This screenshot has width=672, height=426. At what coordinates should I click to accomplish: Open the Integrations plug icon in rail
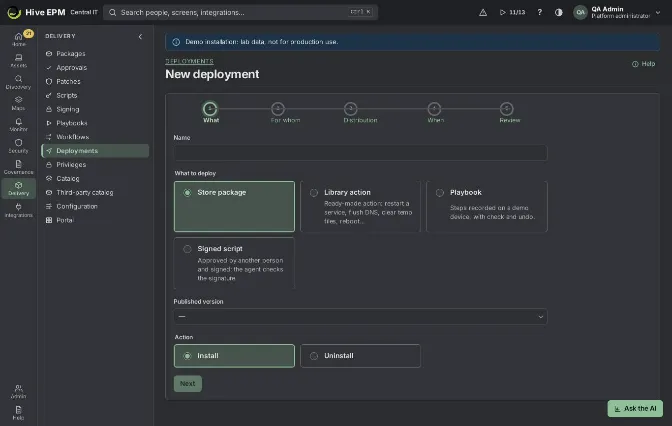pyautogui.click(x=18, y=207)
